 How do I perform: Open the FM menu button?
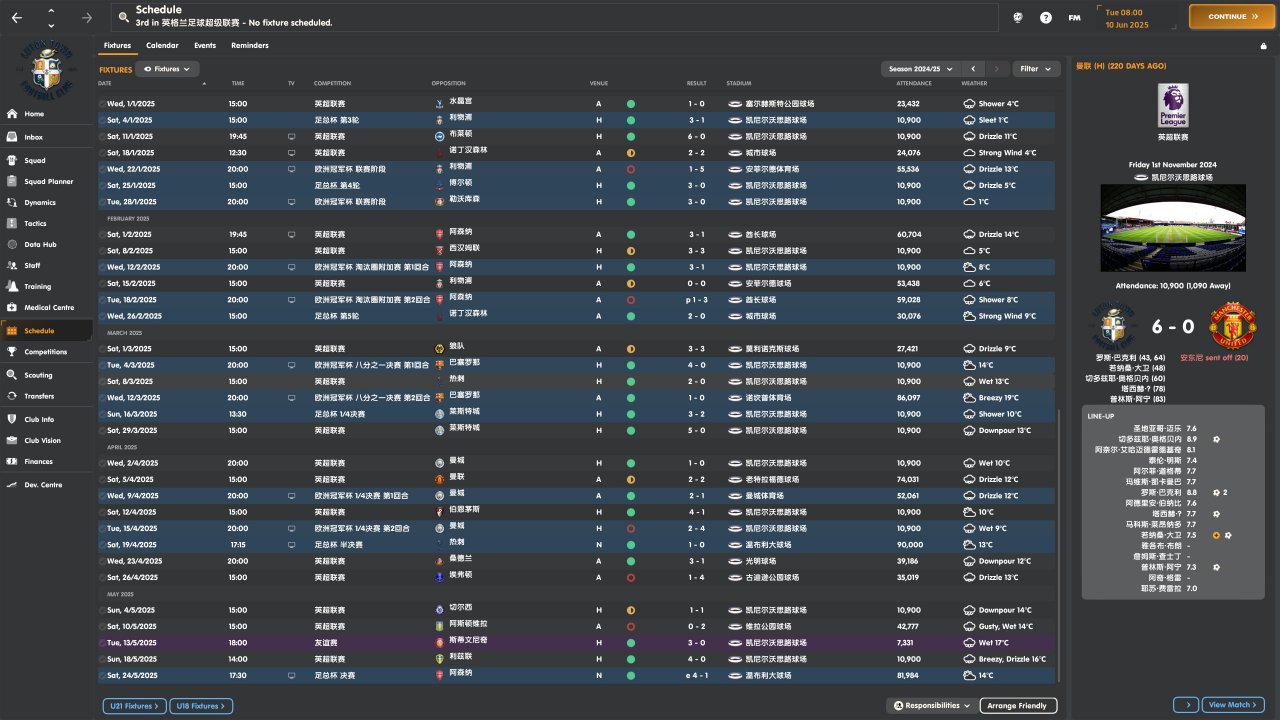coord(1074,17)
